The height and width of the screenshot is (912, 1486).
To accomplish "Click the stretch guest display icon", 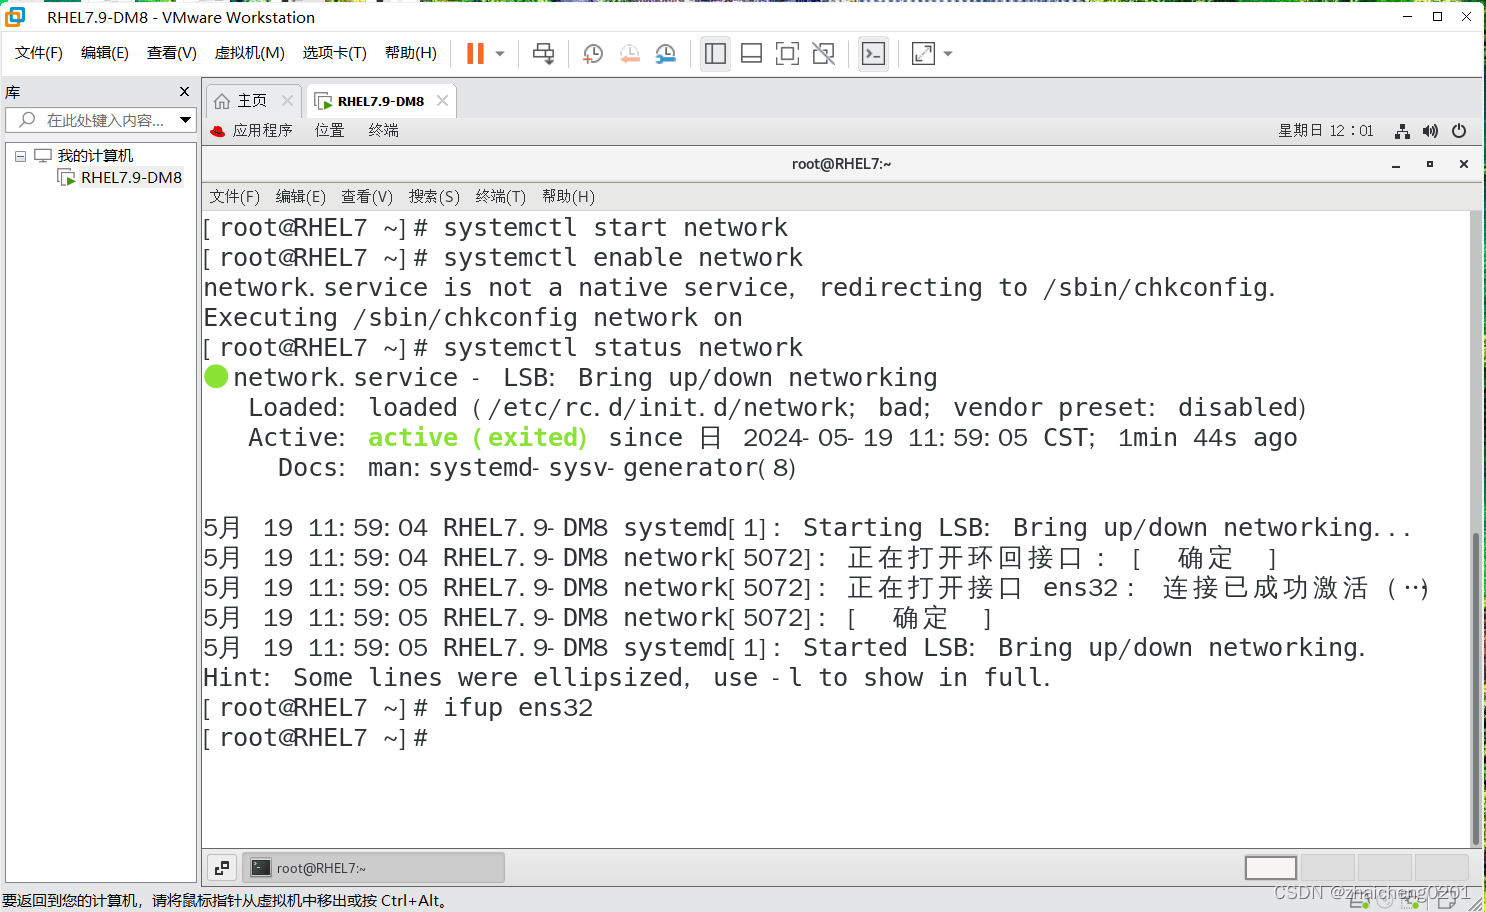I will [923, 54].
